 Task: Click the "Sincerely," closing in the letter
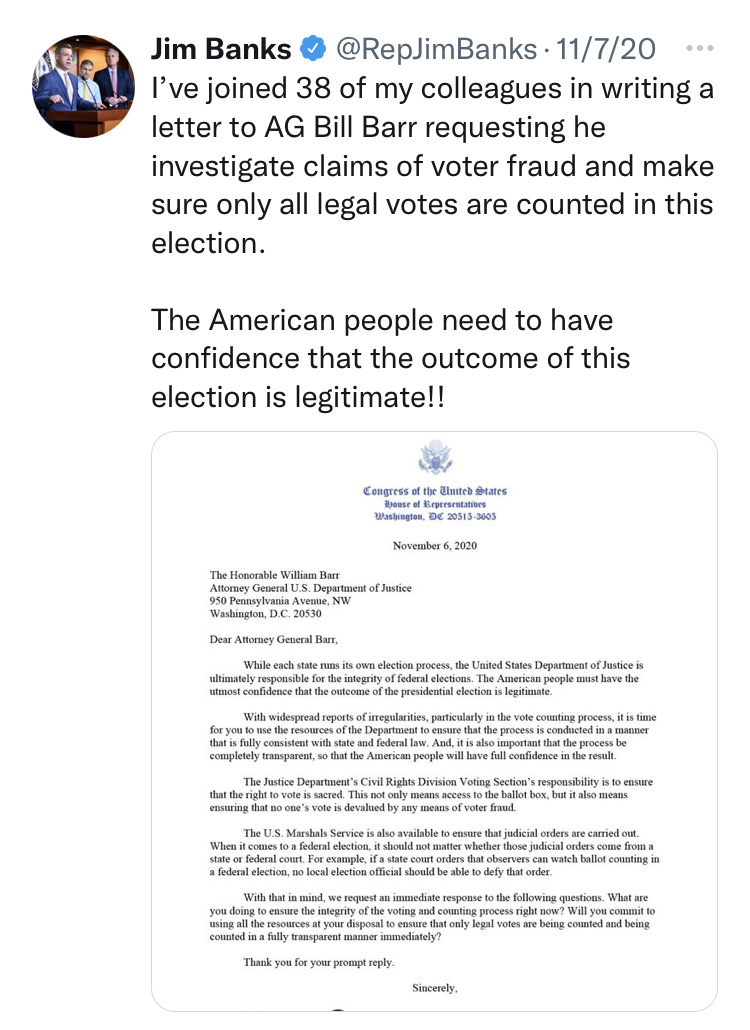(434, 988)
